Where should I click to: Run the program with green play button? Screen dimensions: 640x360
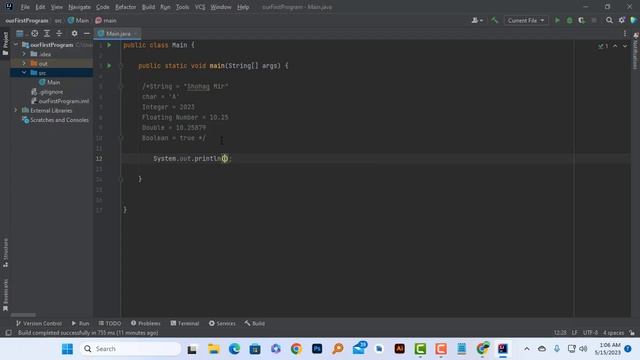557,20
